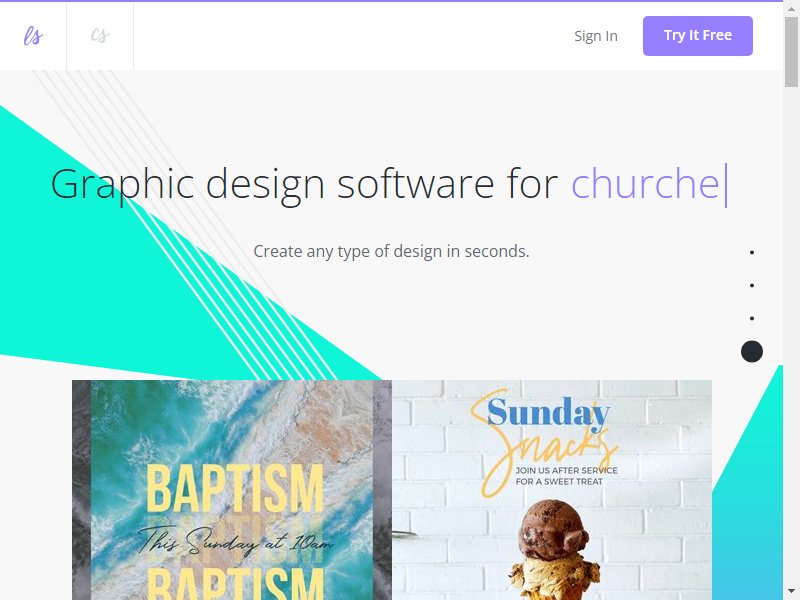Select the third small navigation dot
800x600 pixels.
[x=752, y=318]
